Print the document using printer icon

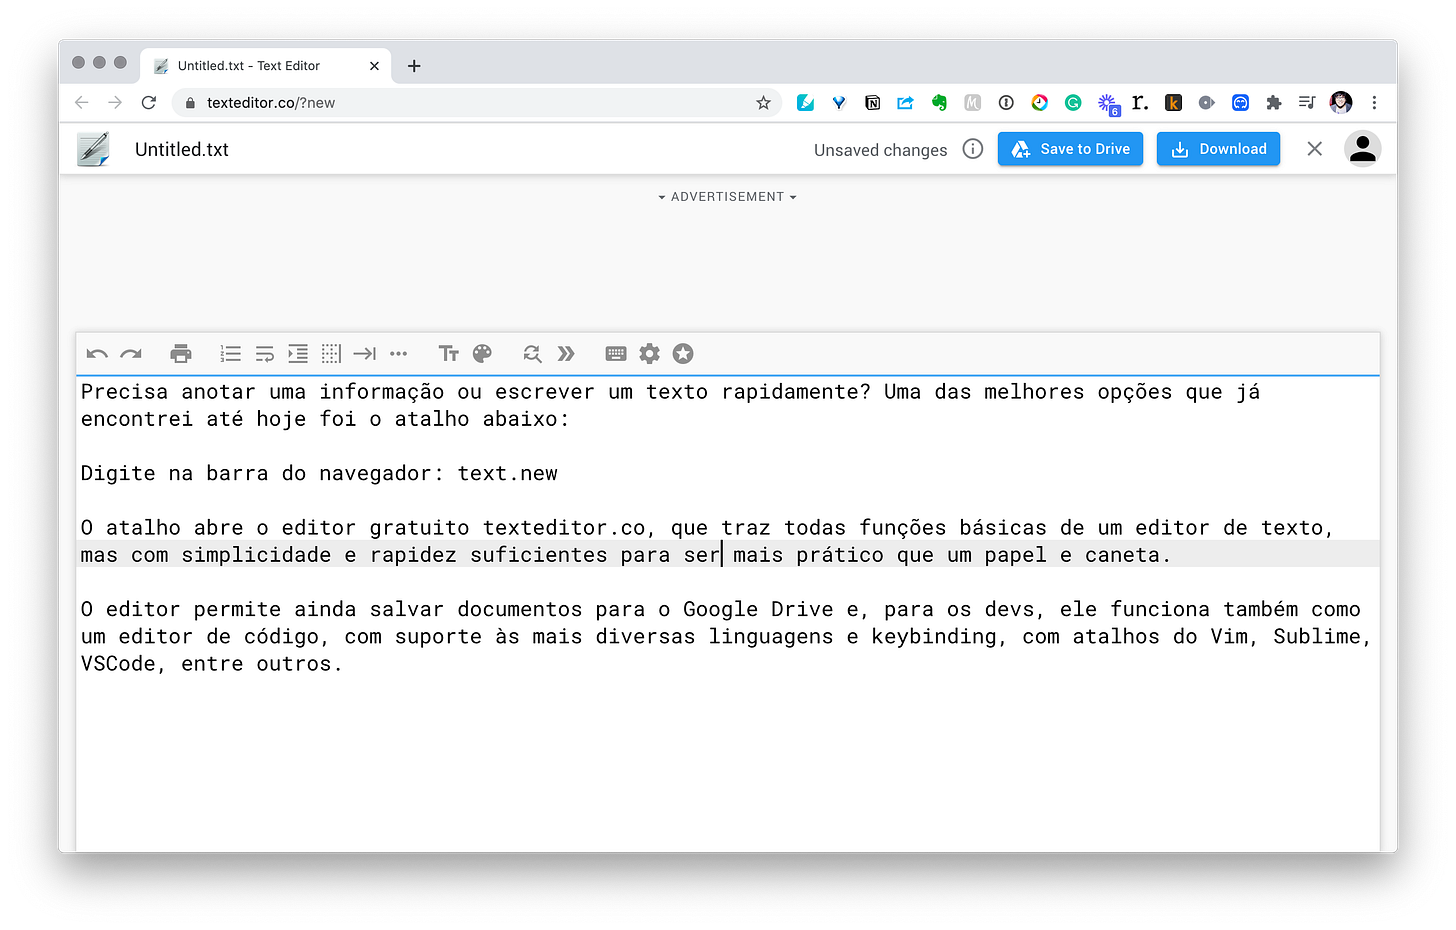[181, 354]
